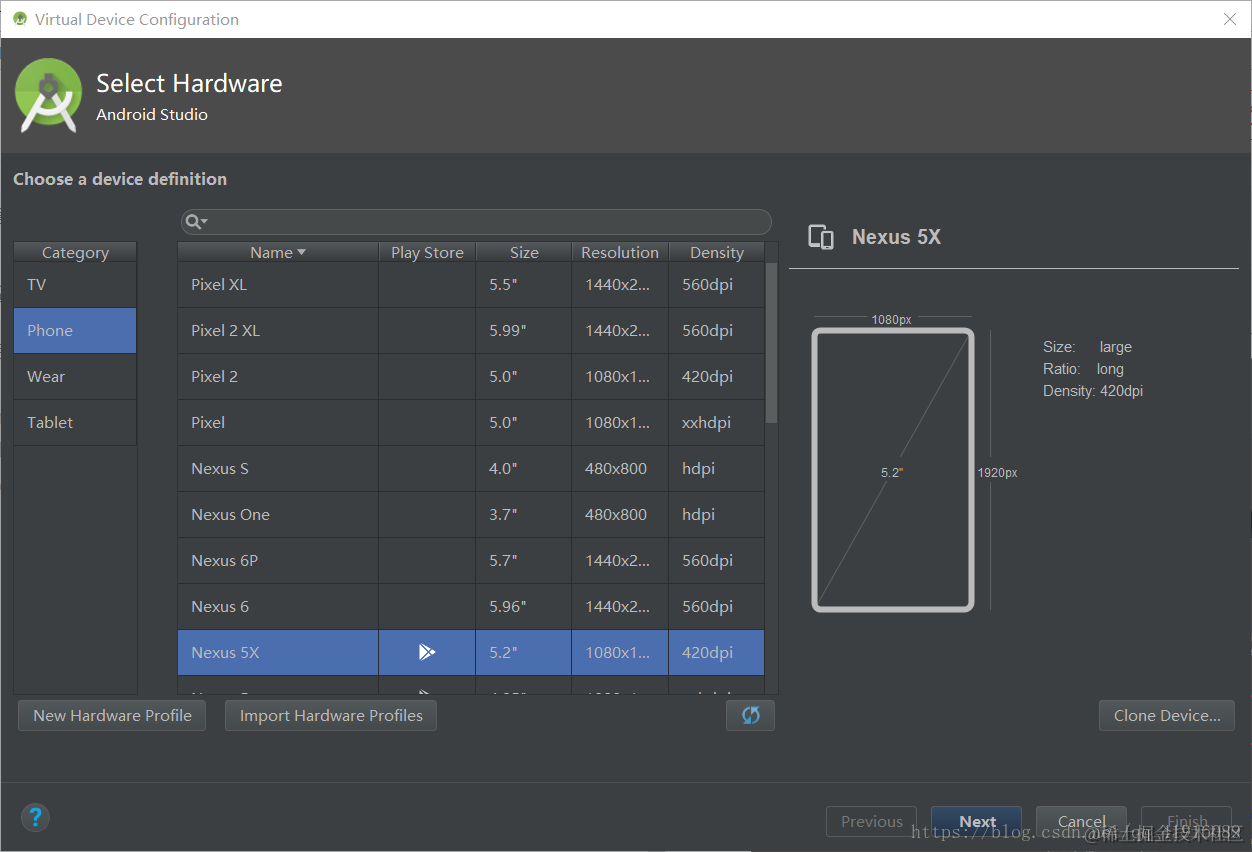Select the Pixel XL device row

[x=471, y=285]
